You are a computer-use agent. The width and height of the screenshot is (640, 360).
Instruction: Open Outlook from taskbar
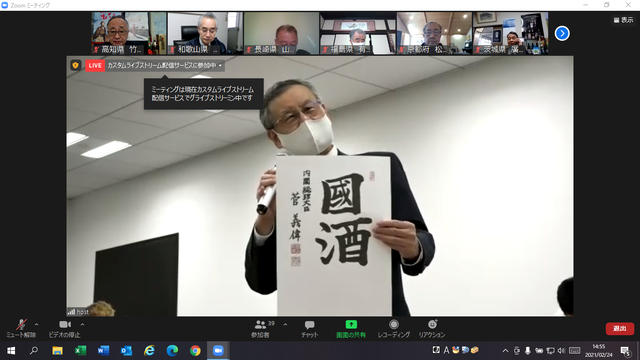click(126, 351)
